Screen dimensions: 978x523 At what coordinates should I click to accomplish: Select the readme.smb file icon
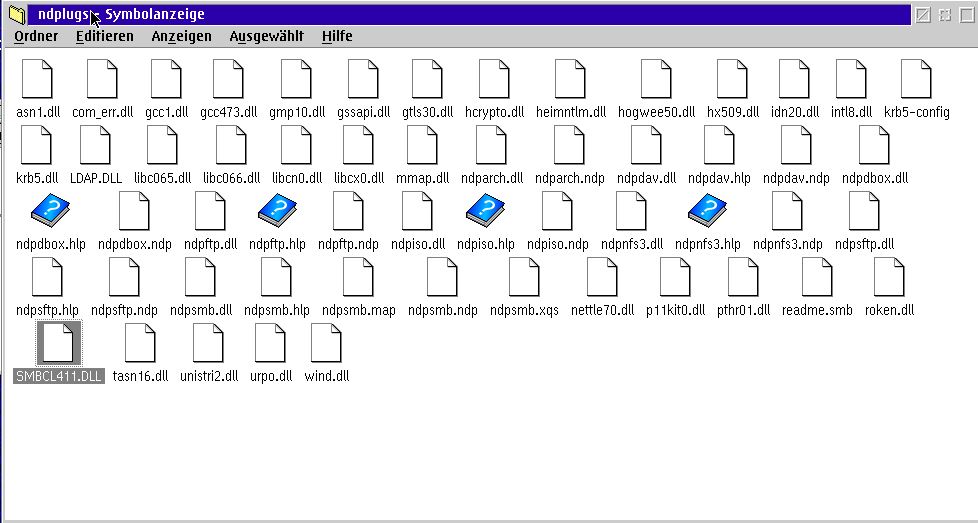click(816, 277)
